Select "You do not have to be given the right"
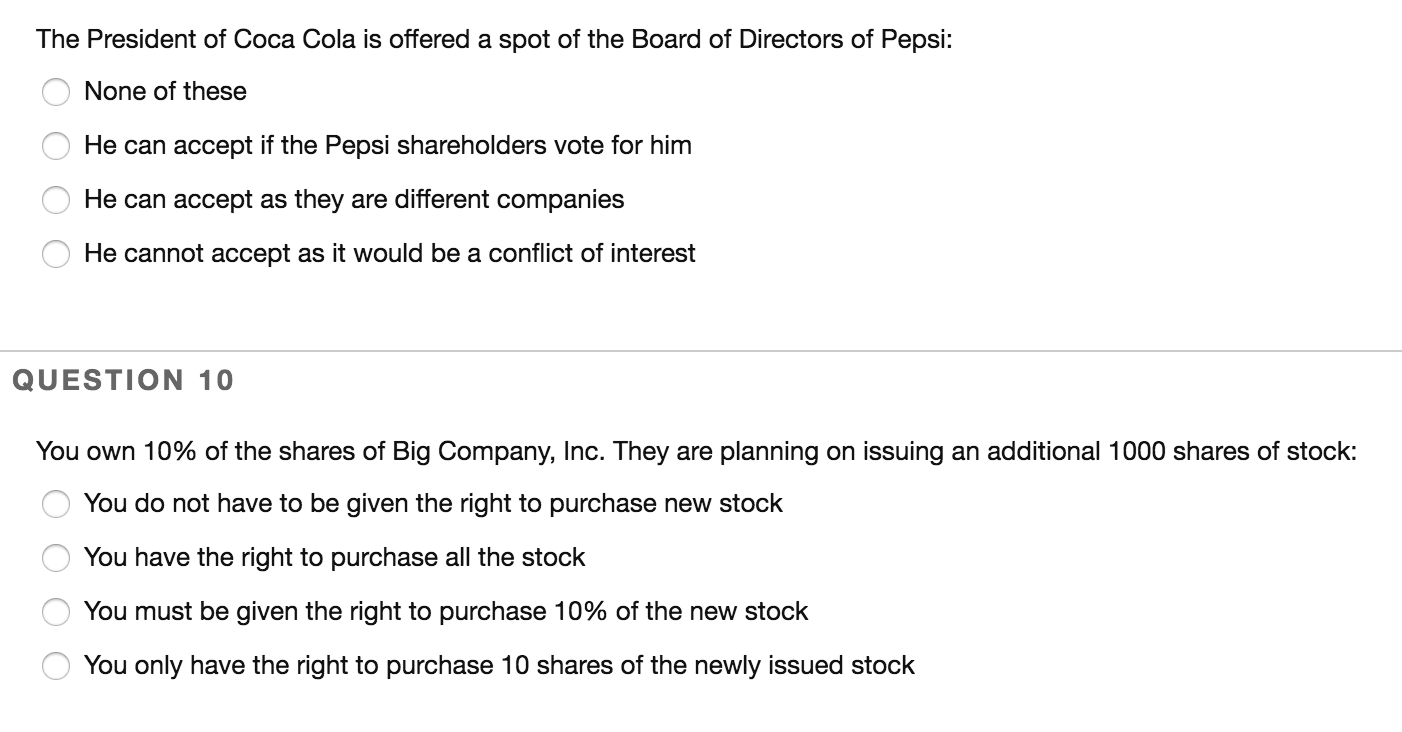The width and height of the screenshot is (1402, 732). coord(55,504)
